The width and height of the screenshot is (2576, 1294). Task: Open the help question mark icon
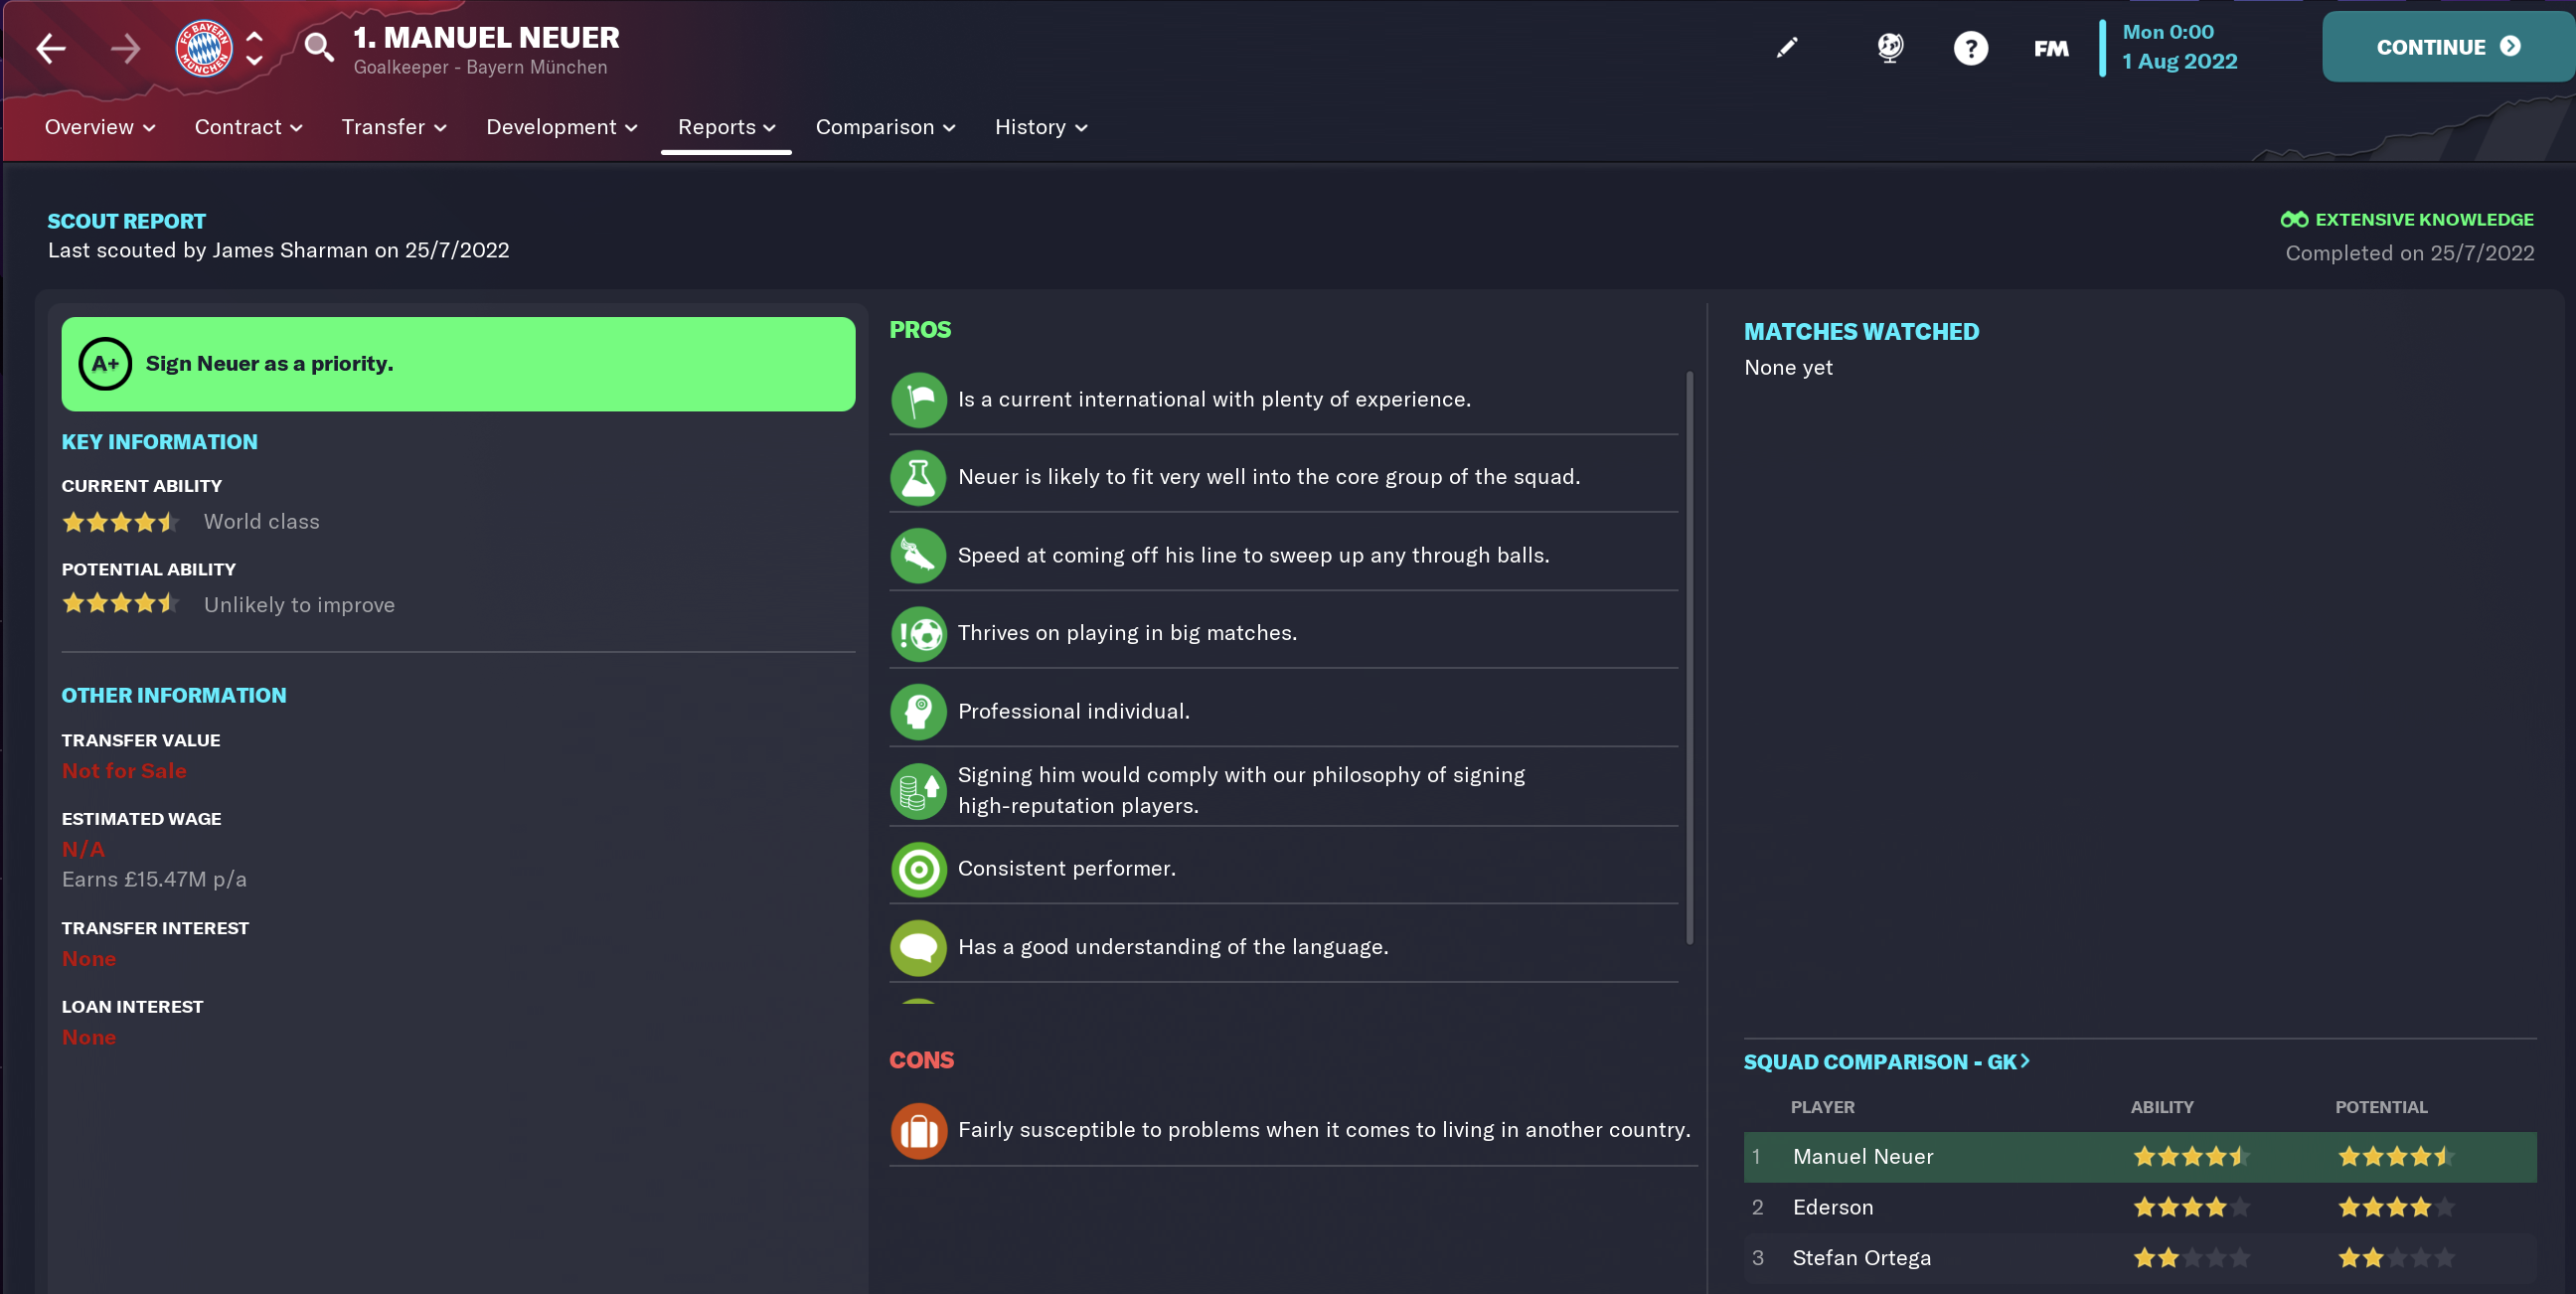click(x=1971, y=48)
